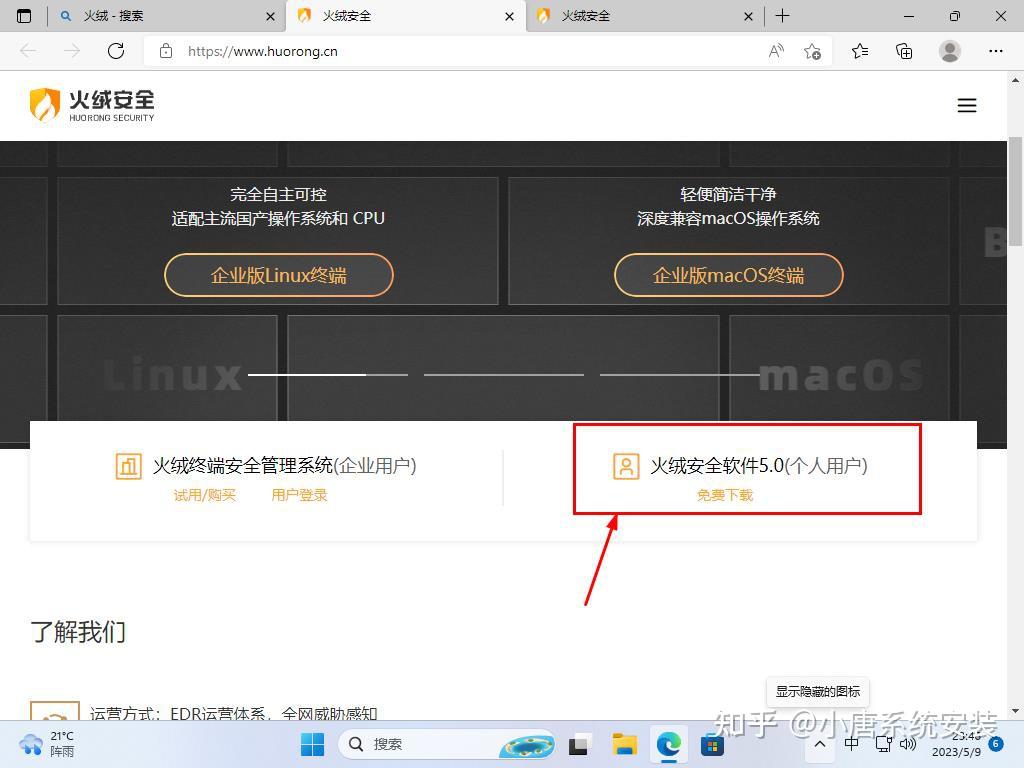Open the notification badge showing 6

click(996, 743)
